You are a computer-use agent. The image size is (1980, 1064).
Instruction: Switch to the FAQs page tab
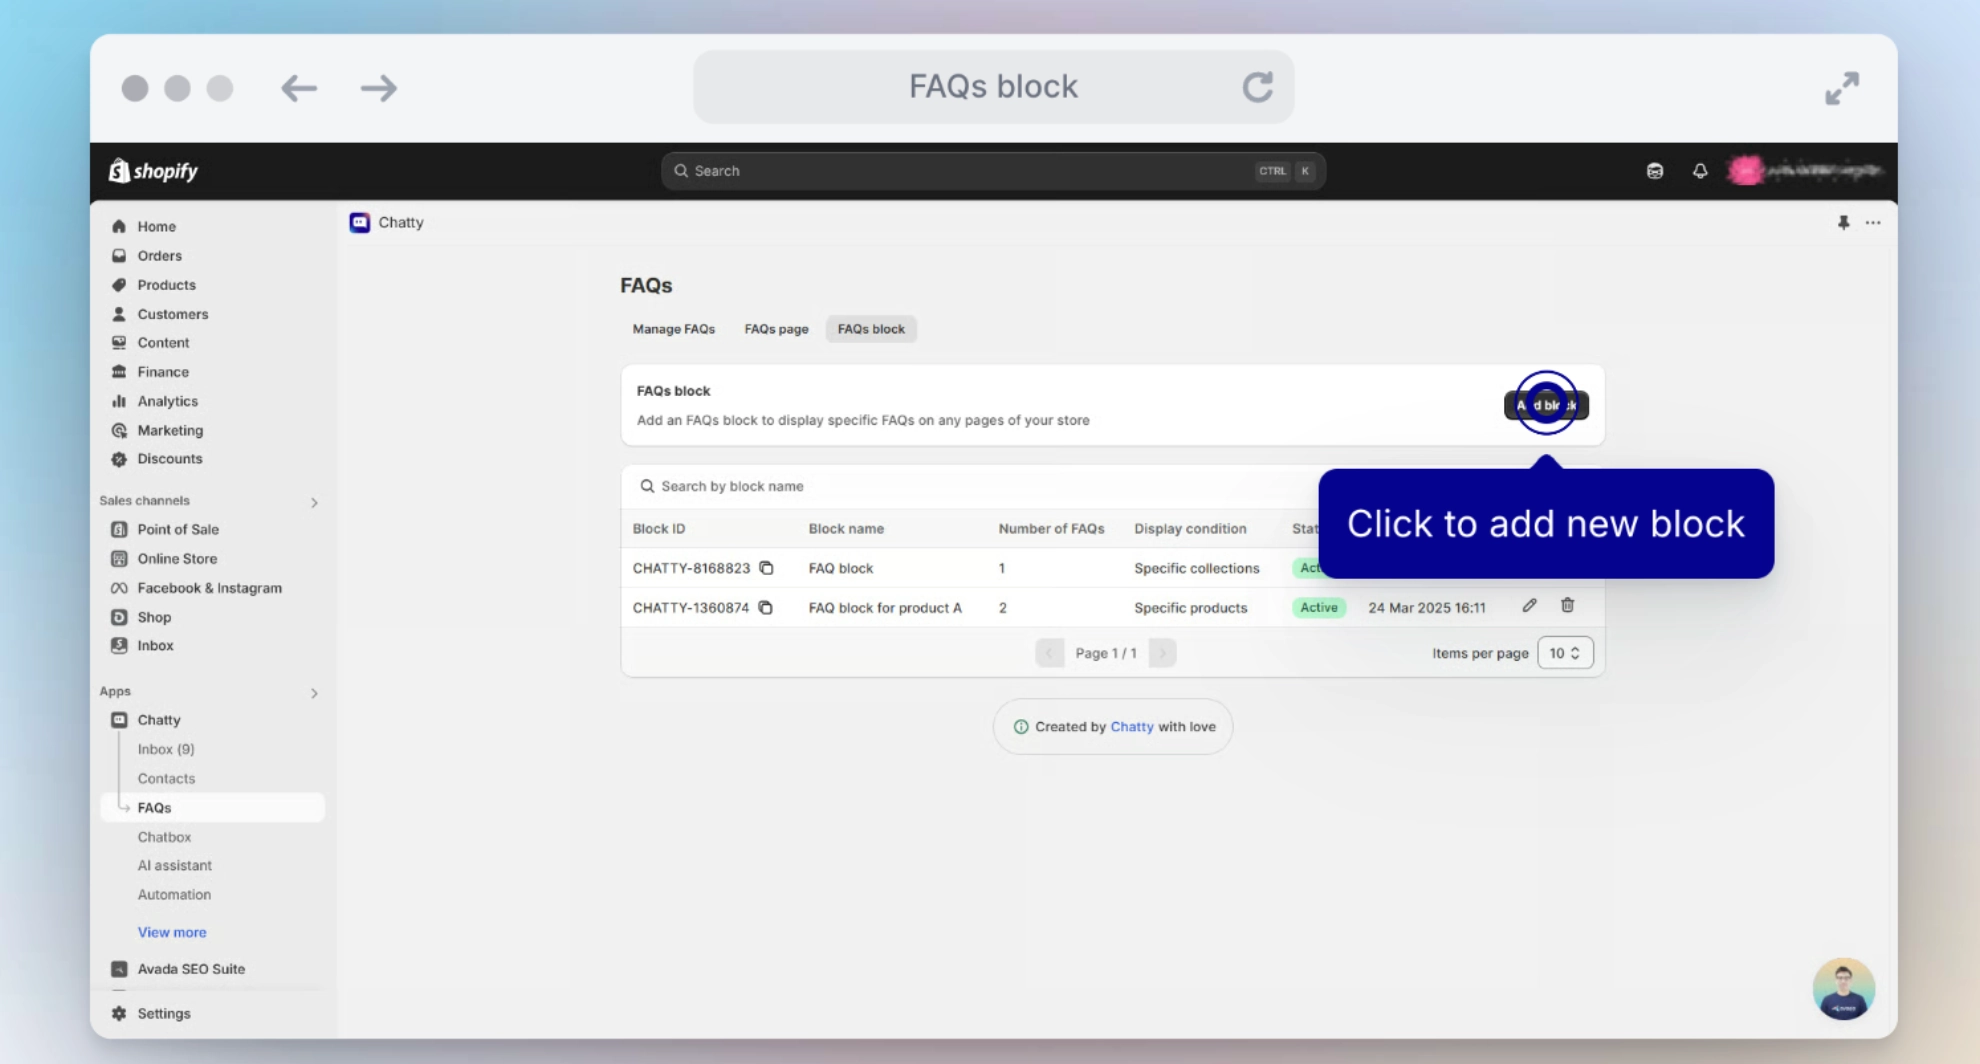click(776, 328)
